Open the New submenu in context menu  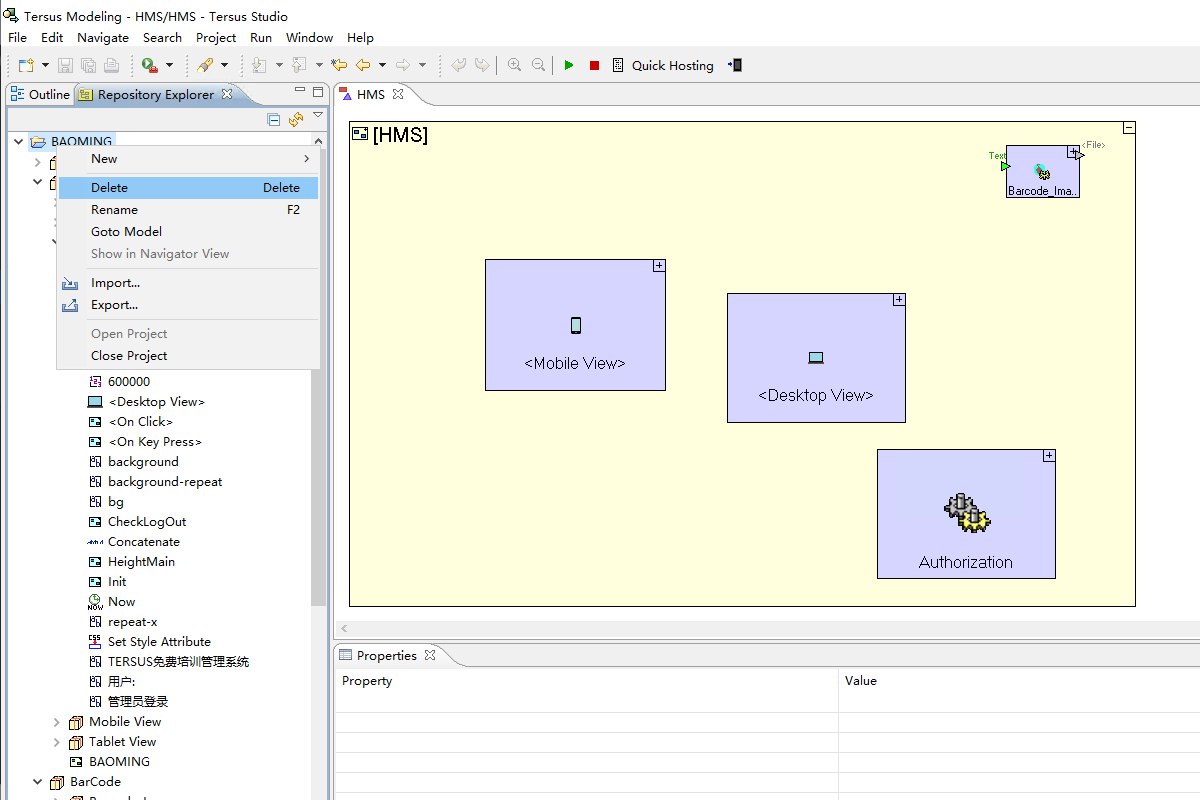coord(188,158)
